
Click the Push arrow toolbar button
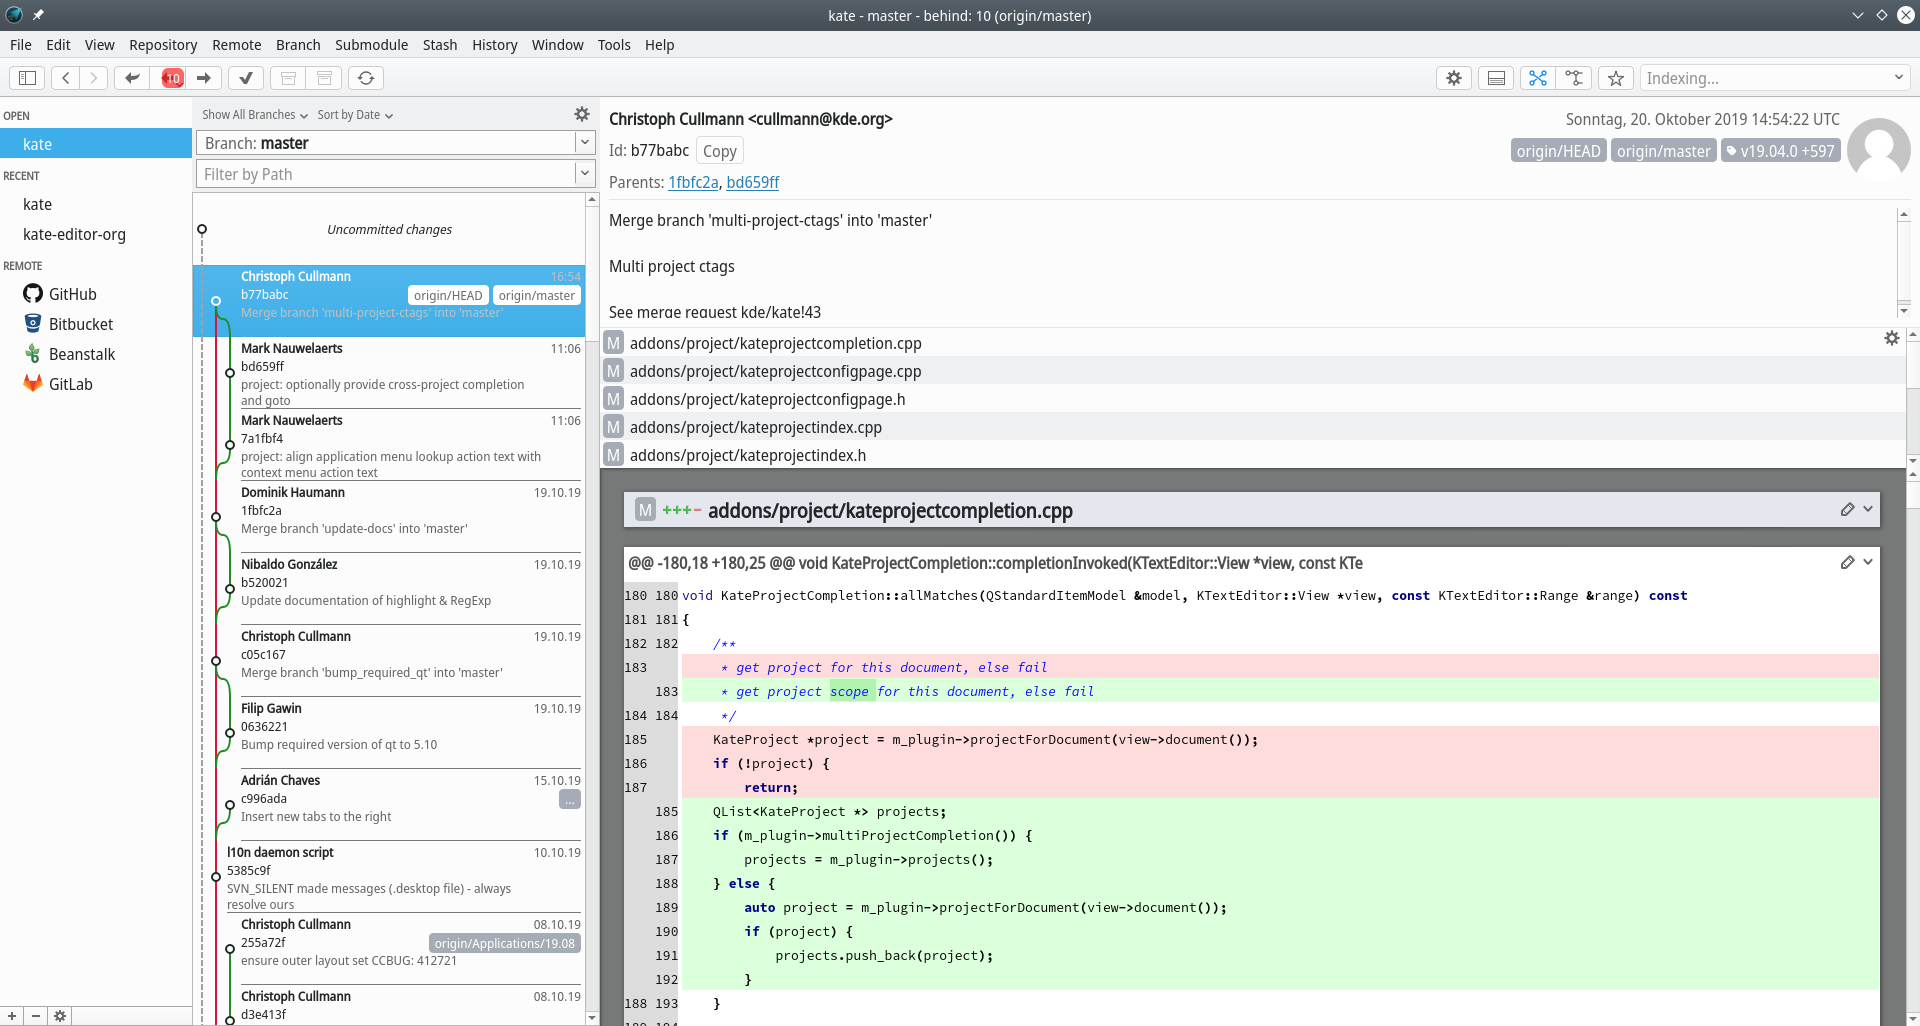click(x=204, y=78)
